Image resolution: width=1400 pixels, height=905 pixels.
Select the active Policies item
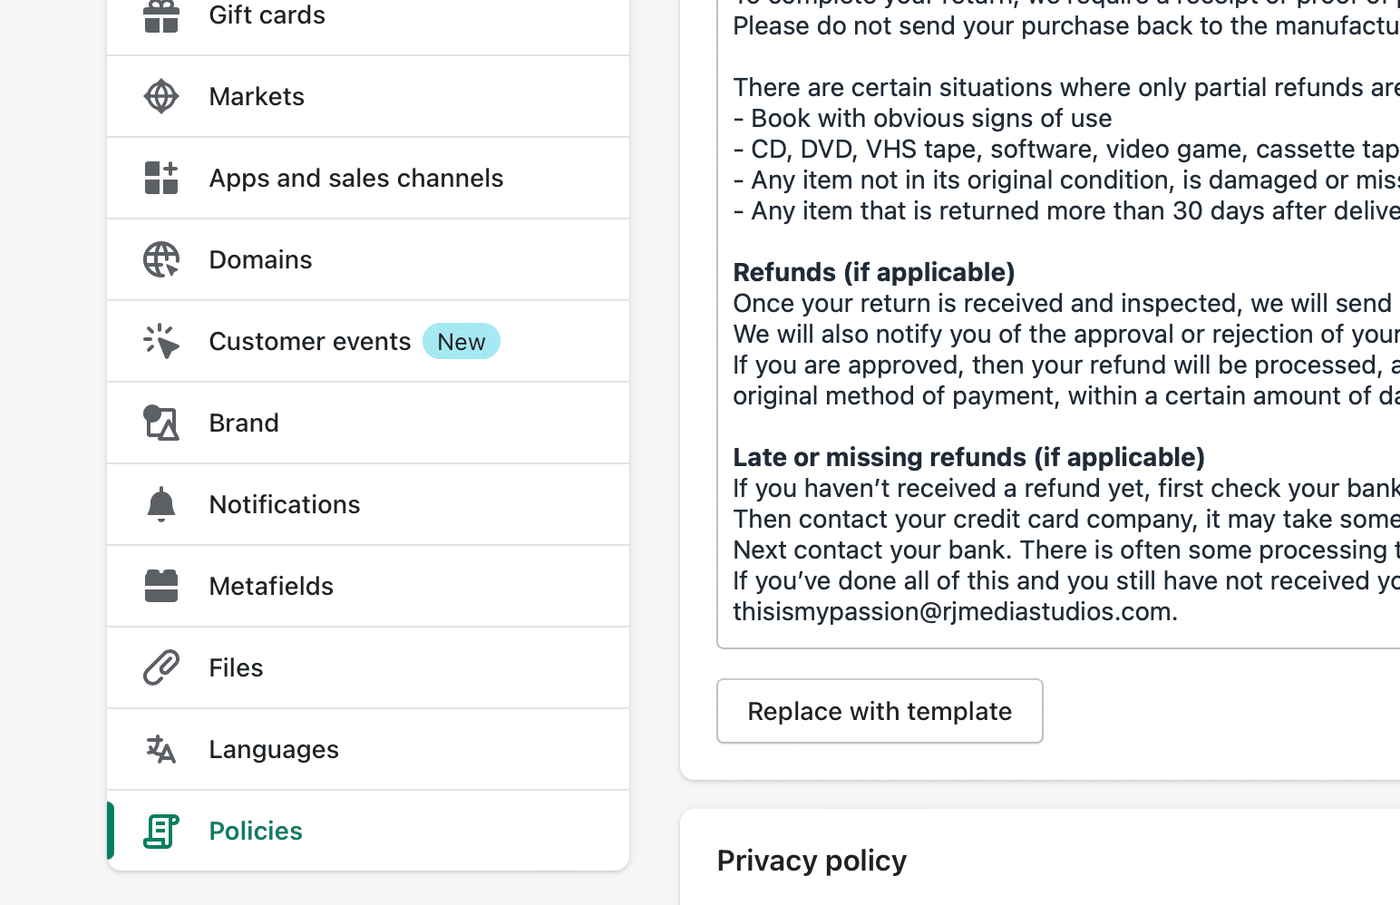(368, 831)
